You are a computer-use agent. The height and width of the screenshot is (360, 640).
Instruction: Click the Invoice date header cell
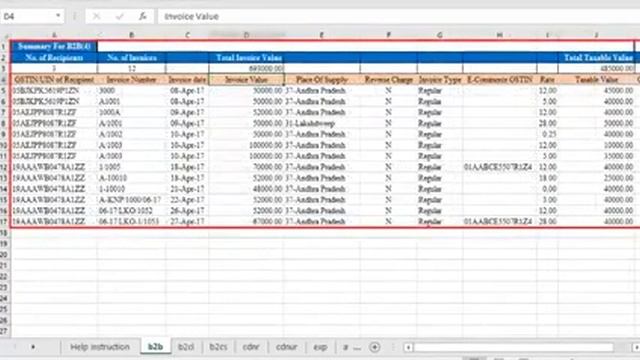click(x=187, y=80)
